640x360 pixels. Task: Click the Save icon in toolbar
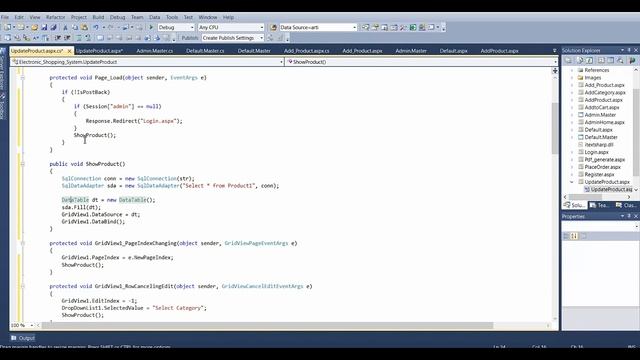click(44, 27)
